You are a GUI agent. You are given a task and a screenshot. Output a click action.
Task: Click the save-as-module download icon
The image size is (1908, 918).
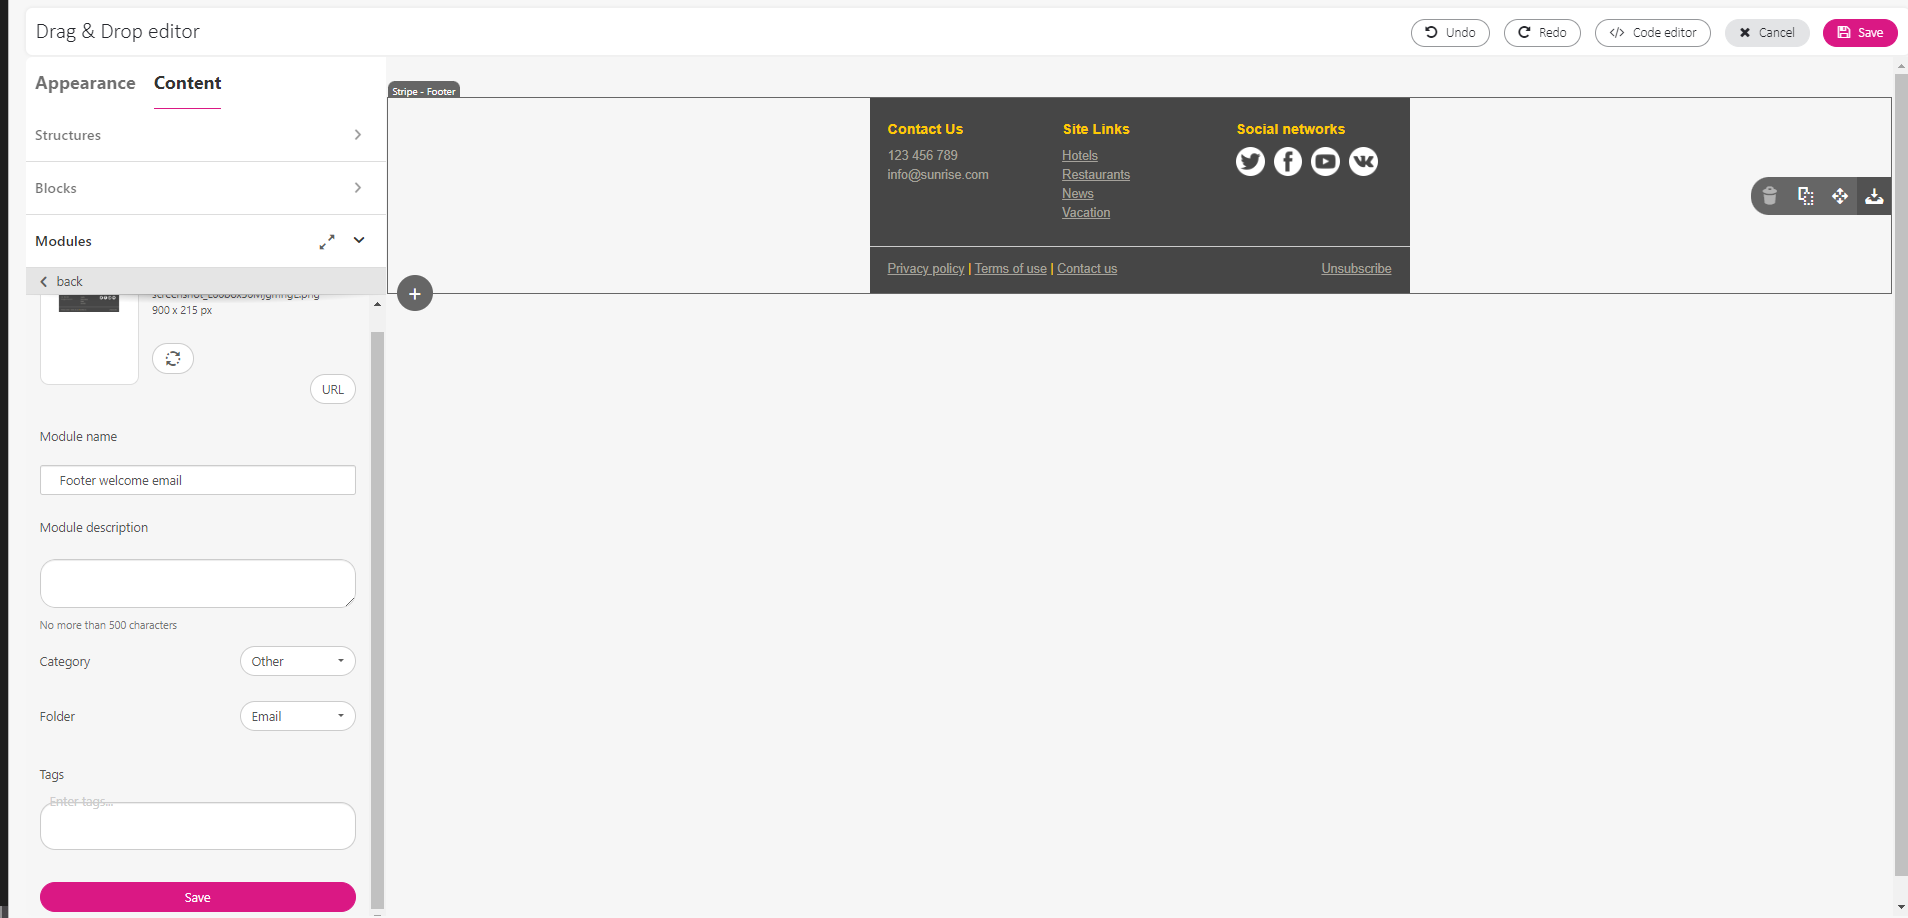click(x=1874, y=196)
